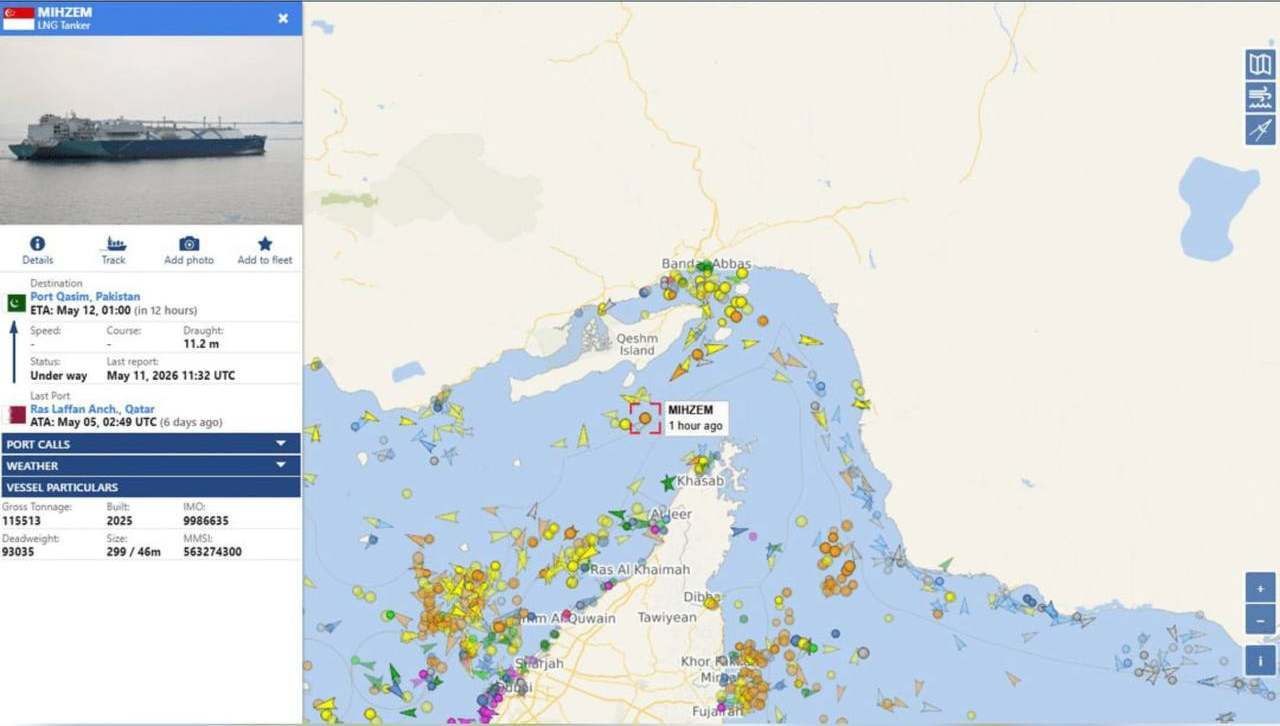This screenshot has width=1280, height=726.
Task: Close the MIHZEM vessel panel
Action: (283, 18)
